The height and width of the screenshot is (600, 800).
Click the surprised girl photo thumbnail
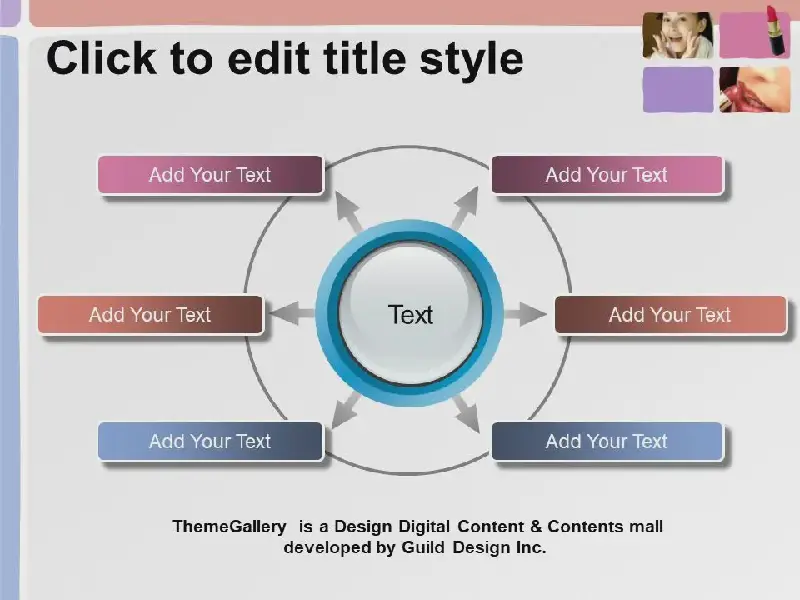click(677, 35)
